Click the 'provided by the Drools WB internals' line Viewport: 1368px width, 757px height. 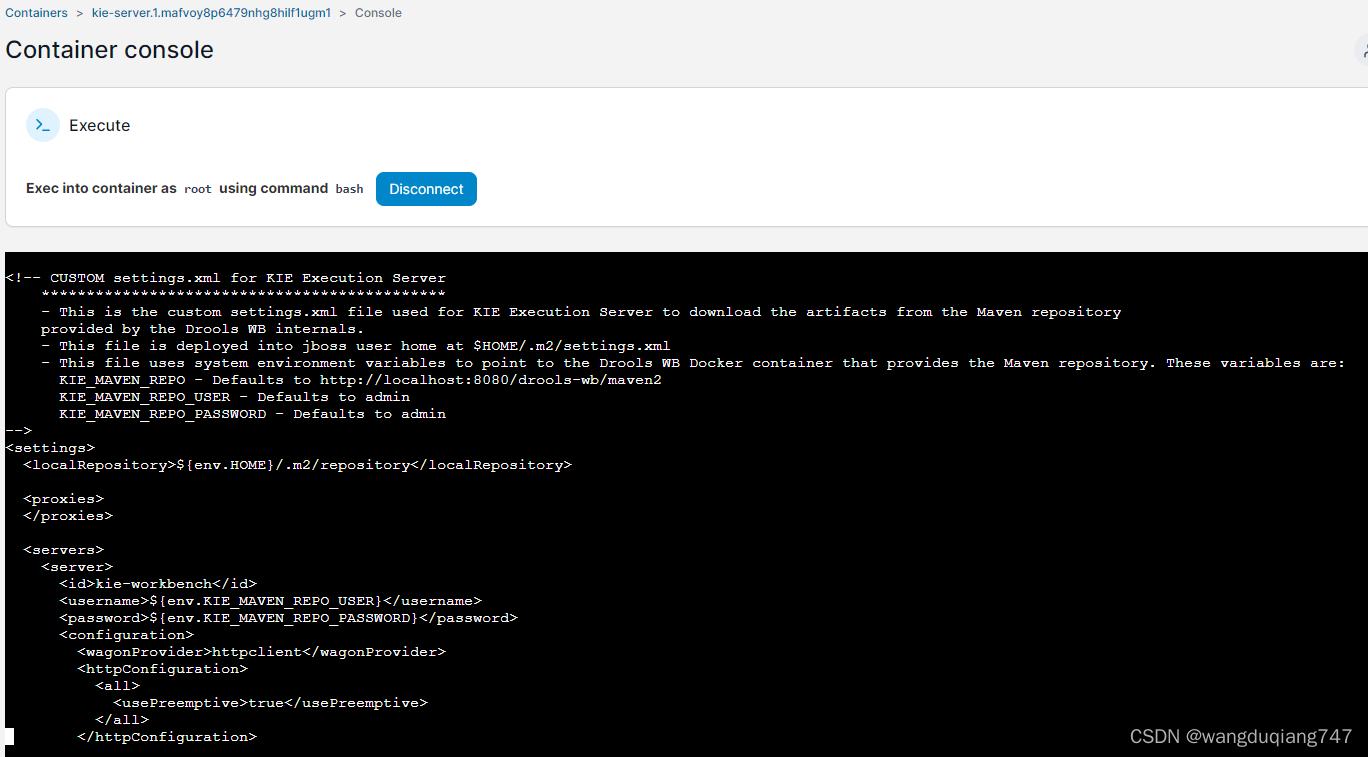203,329
